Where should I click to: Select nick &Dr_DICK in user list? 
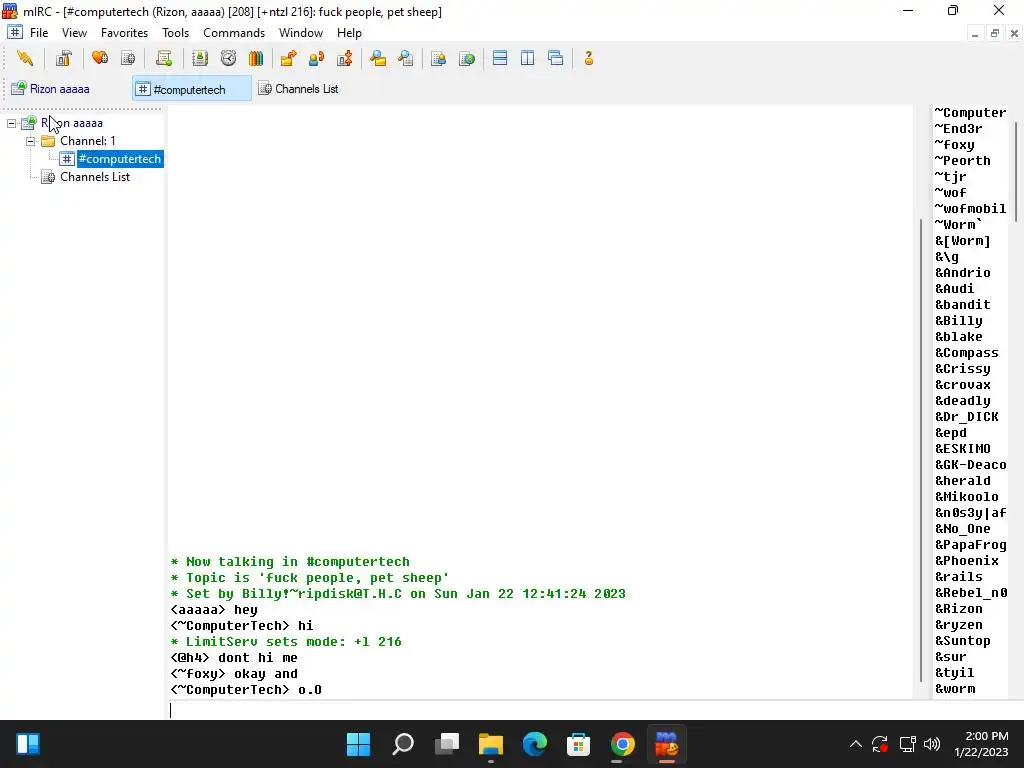[x=967, y=417]
